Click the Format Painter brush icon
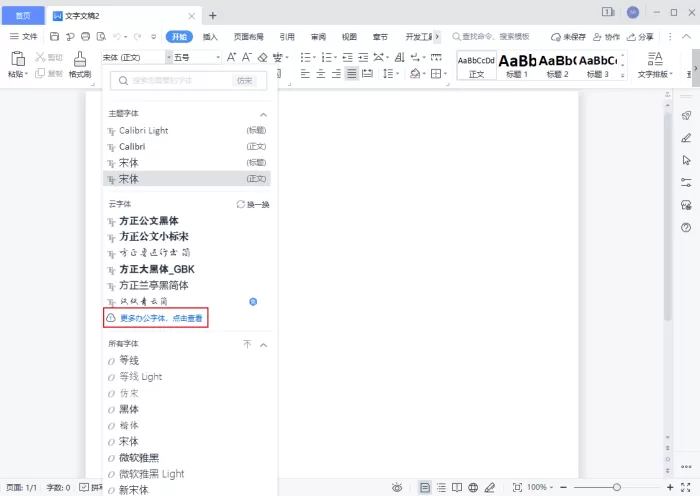This screenshot has height=496, width=700. (80, 59)
